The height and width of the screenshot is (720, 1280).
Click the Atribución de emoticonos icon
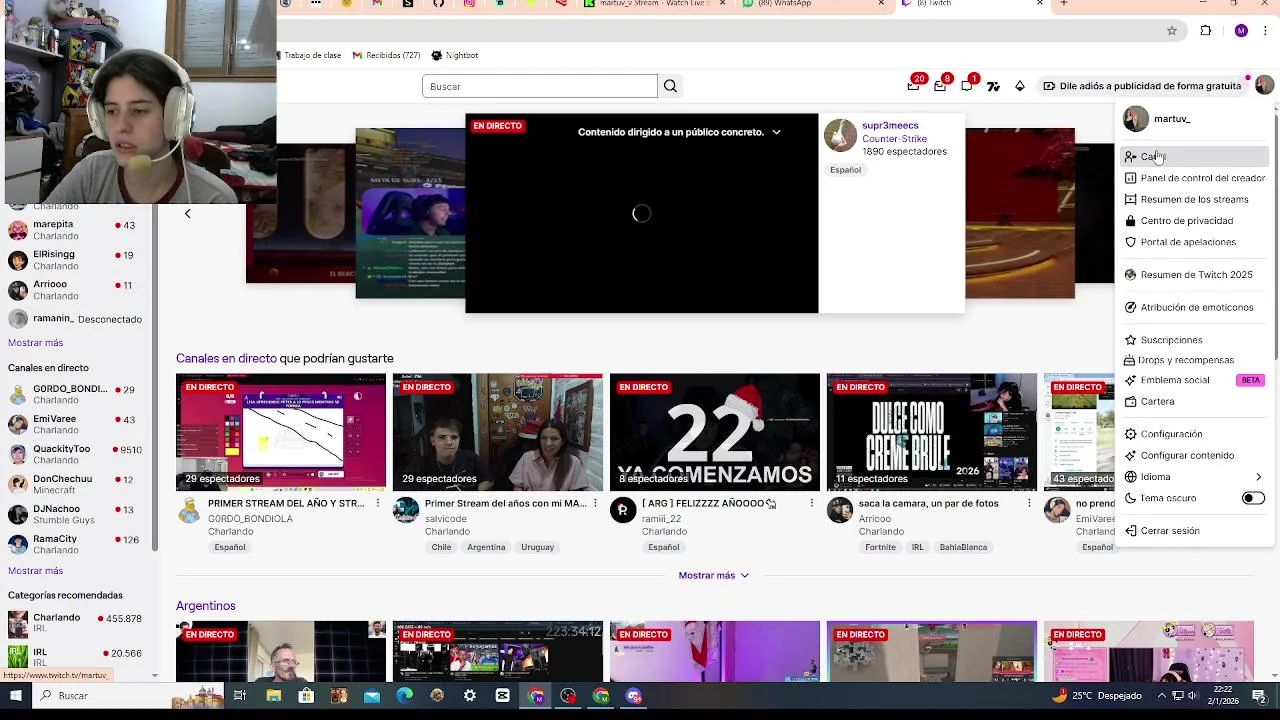(1130, 307)
